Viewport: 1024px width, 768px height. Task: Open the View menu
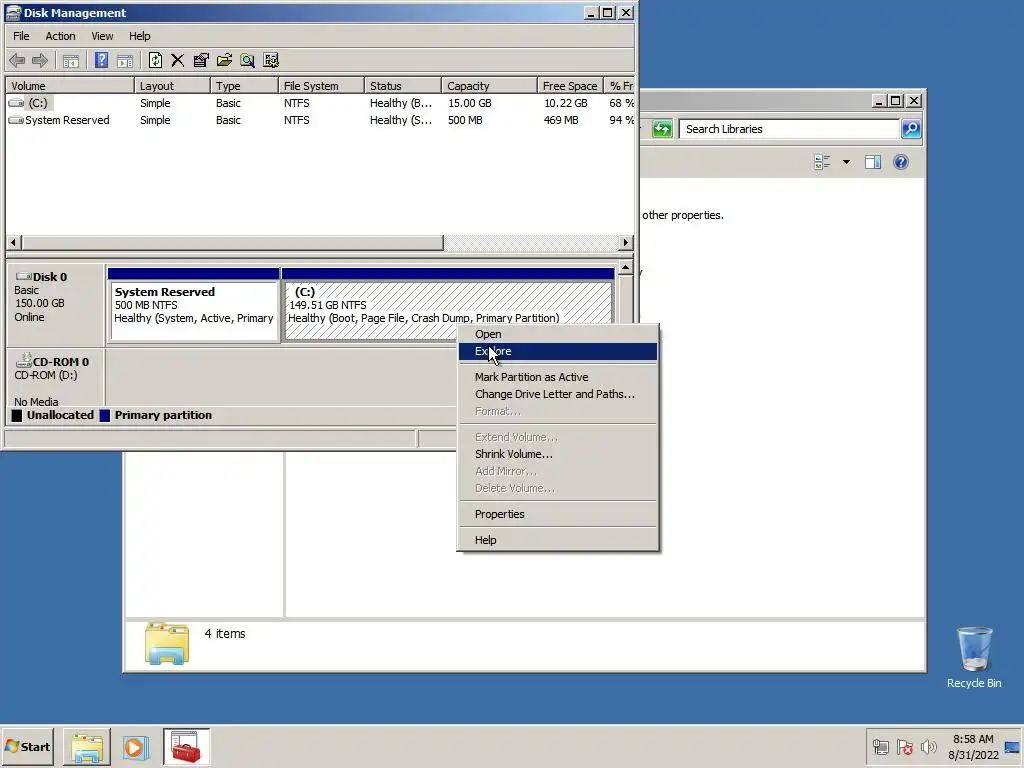[102, 36]
